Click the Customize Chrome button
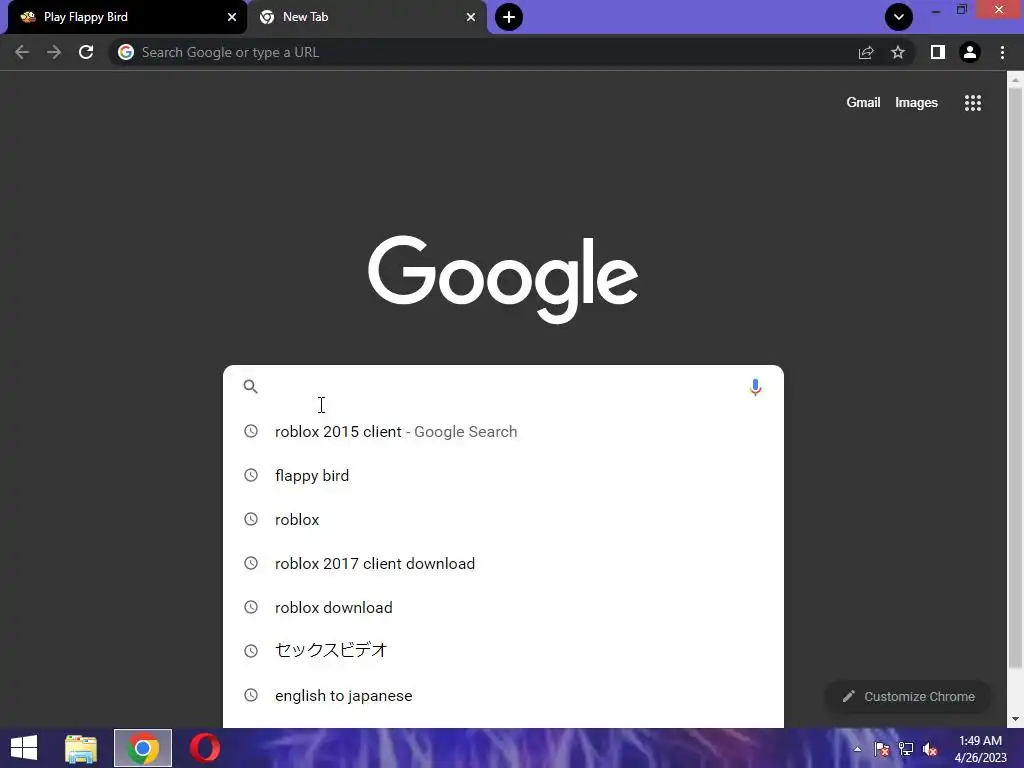1024x768 pixels. (908, 696)
